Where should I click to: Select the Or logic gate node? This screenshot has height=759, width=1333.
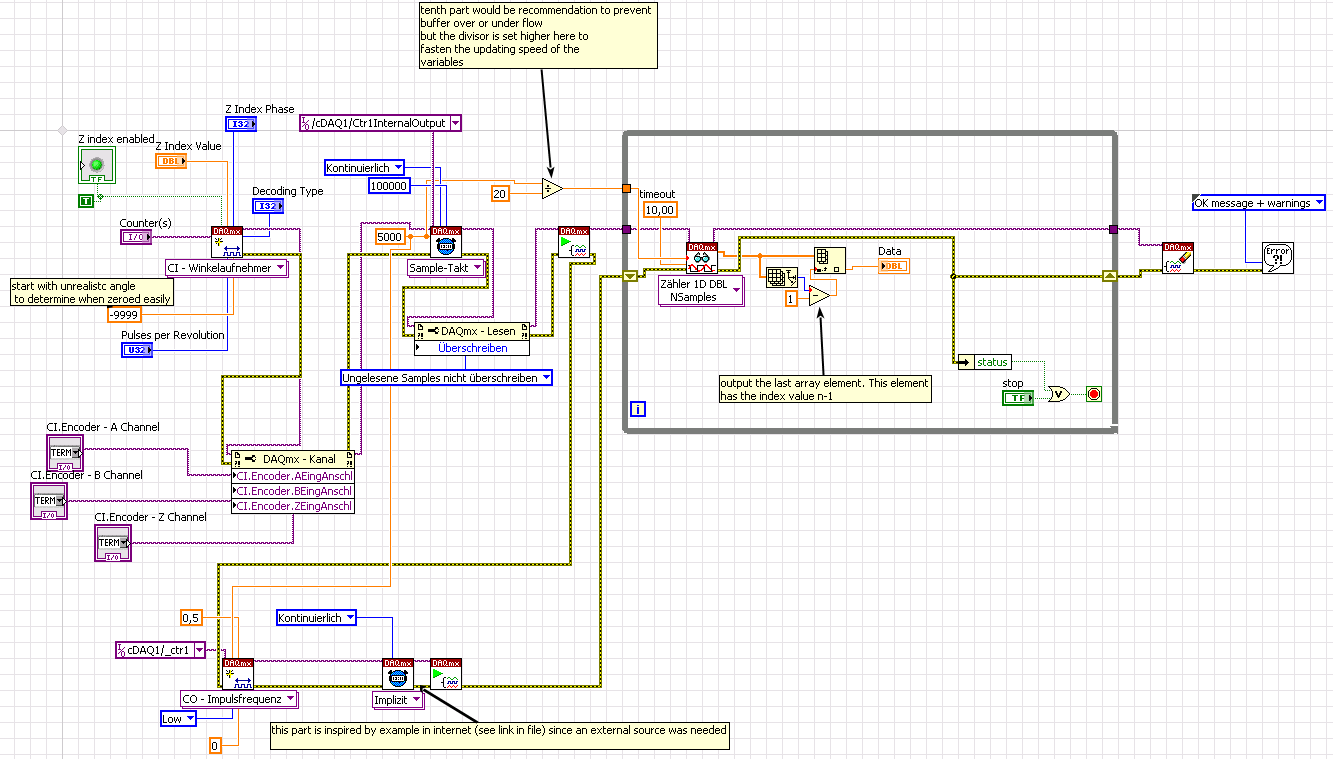tap(1057, 393)
